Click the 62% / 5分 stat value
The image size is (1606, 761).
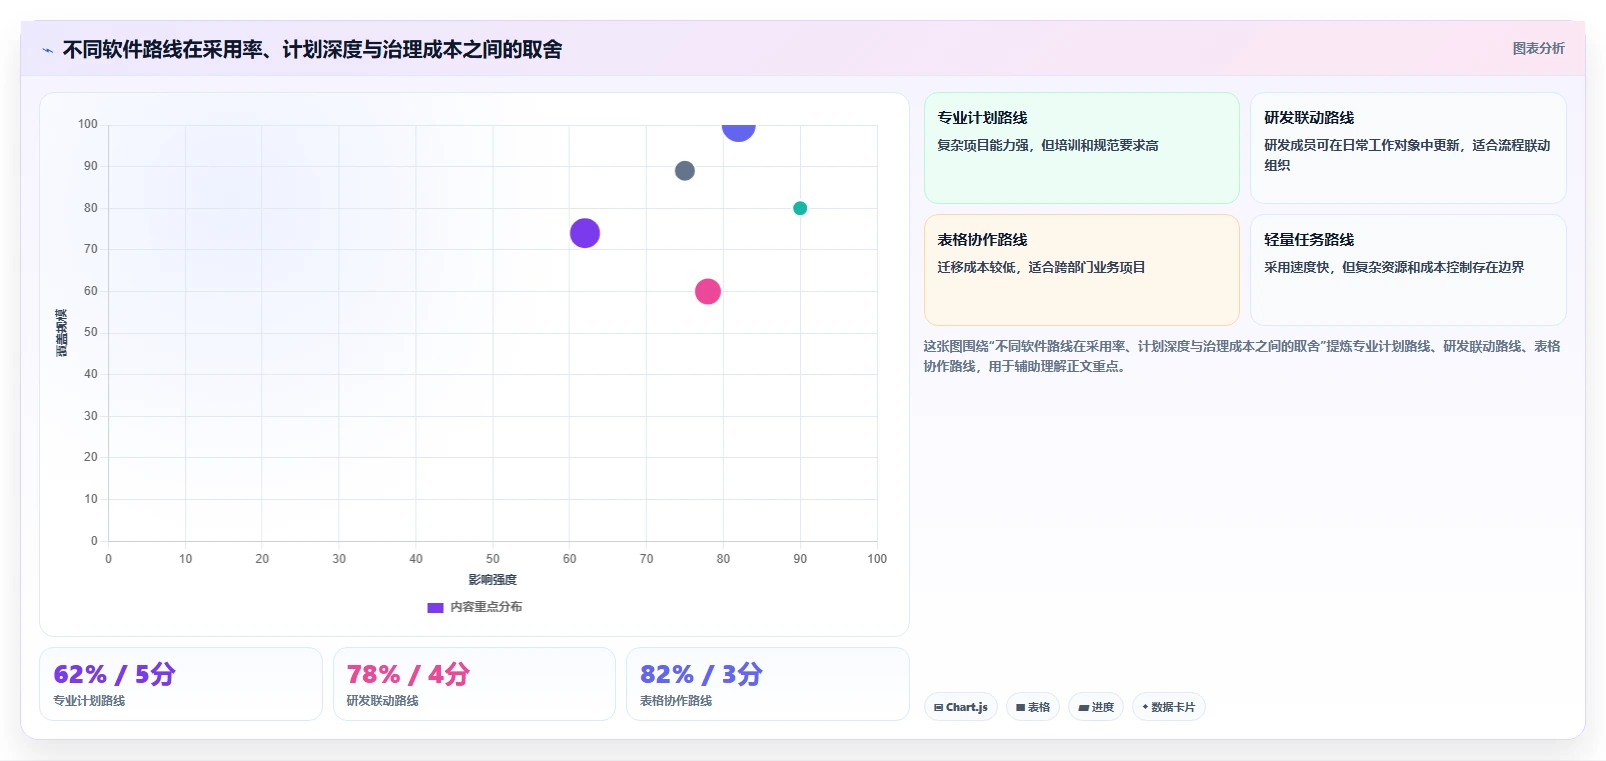click(114, 674)
